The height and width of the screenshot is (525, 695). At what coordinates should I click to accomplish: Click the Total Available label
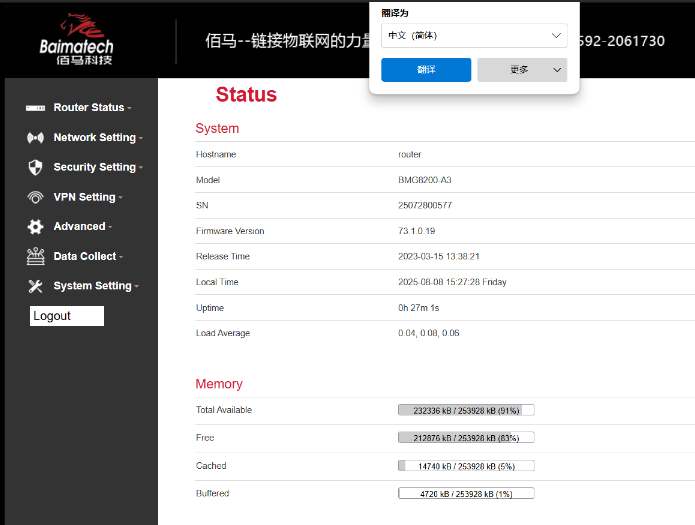224,410
